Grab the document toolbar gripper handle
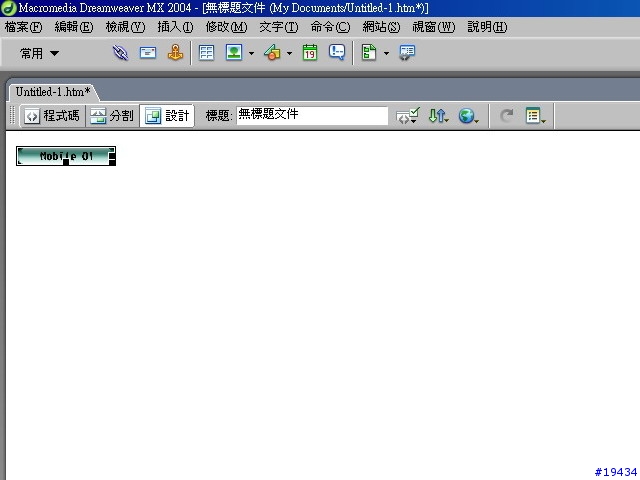 coord(12,116)
